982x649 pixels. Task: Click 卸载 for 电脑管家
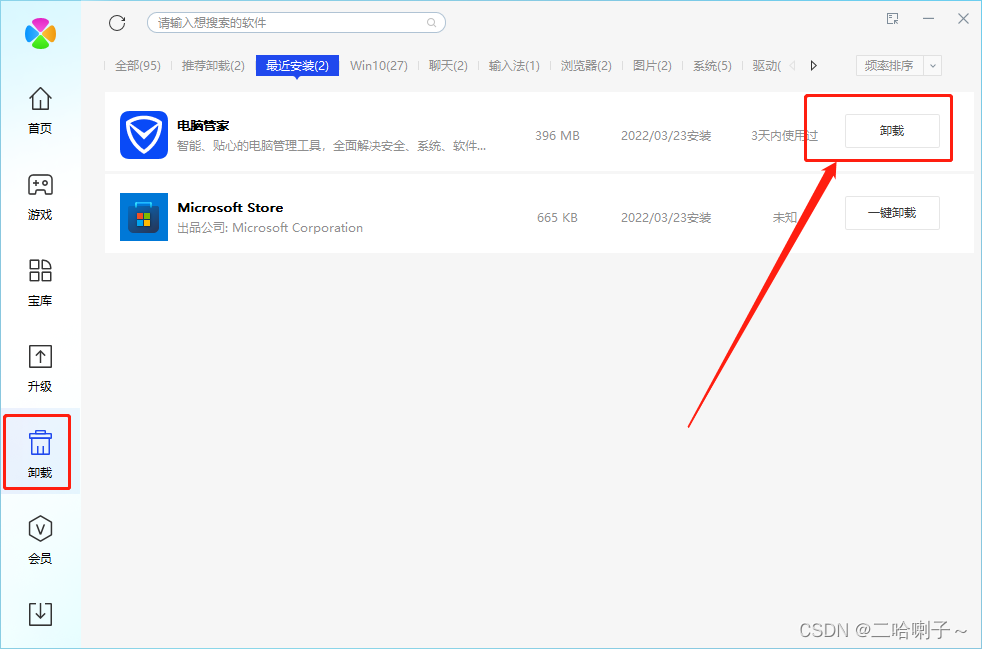coord(892,131)
